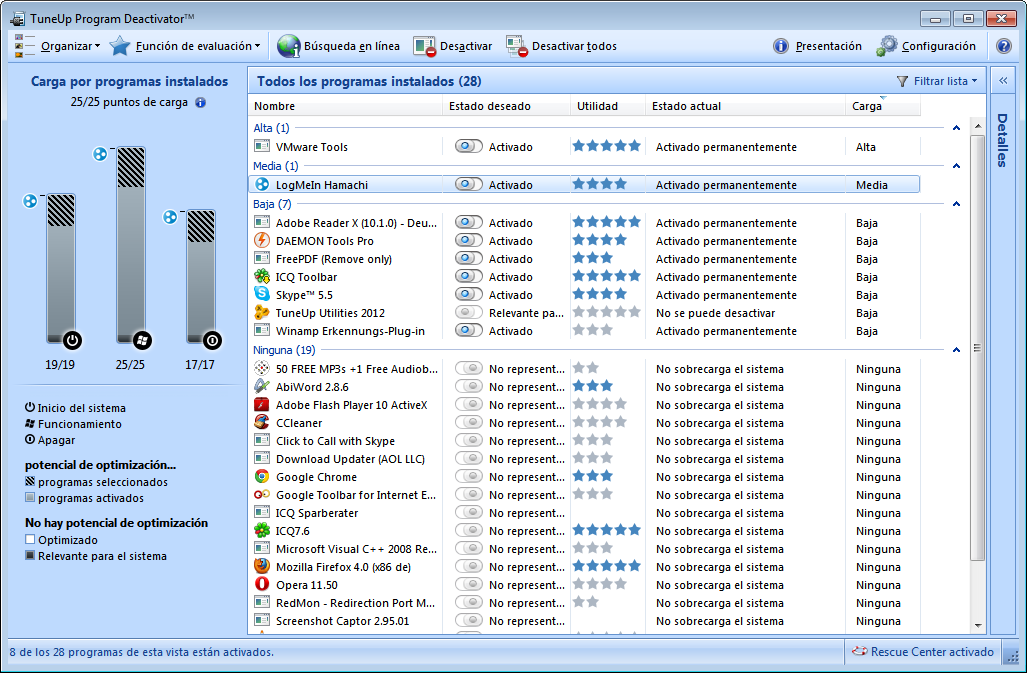The width and height of the screenshot is (1027, 673).
Task: Click the Búsqueda en línea globe icon
Action: pyautogui.click(x=288, y=46)
